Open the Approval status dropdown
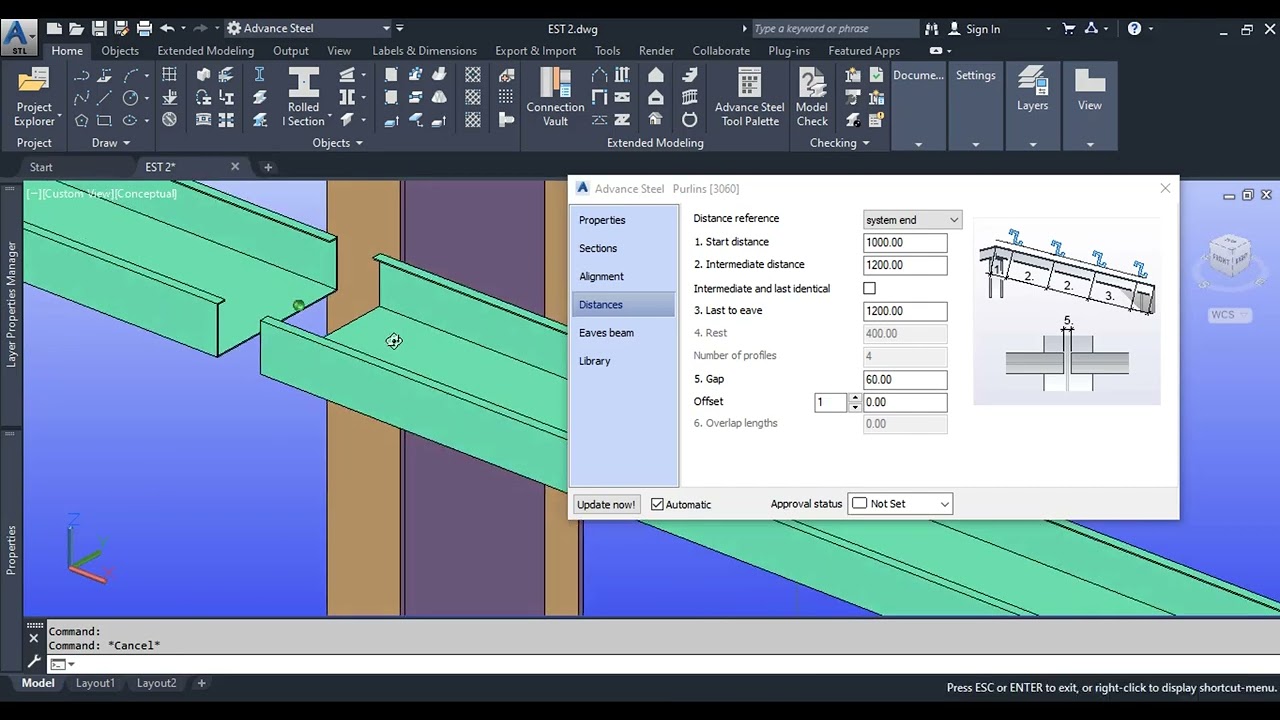Viewport: 1280px width, 720px height. click(900, 504)
